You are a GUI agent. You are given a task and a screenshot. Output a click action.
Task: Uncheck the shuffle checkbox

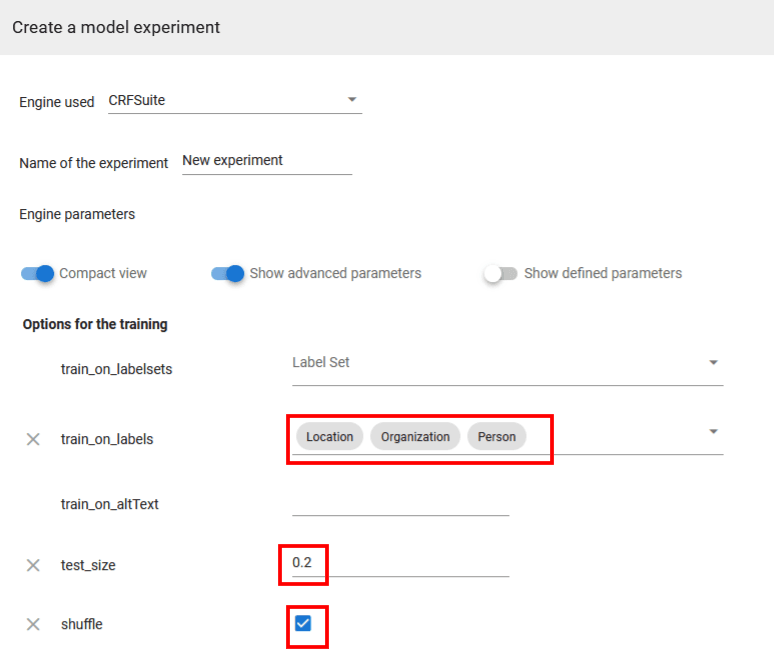tap(303, 624)
